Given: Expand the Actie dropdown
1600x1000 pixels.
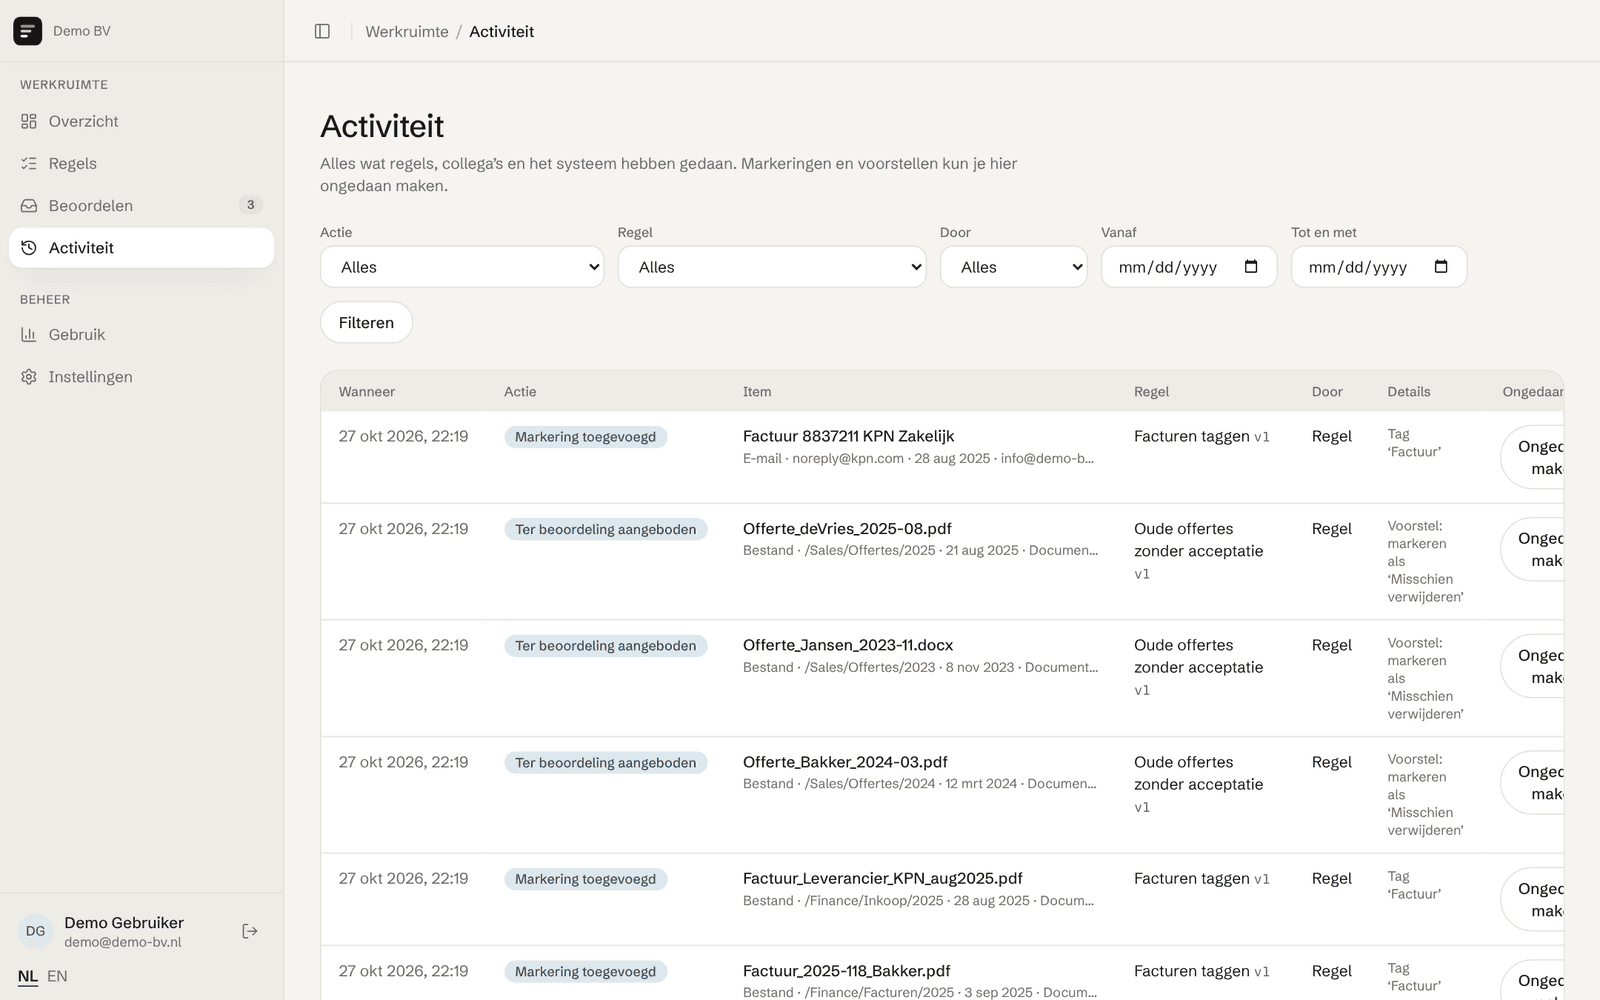Looking at the screenshot, I should click(462, 267).
